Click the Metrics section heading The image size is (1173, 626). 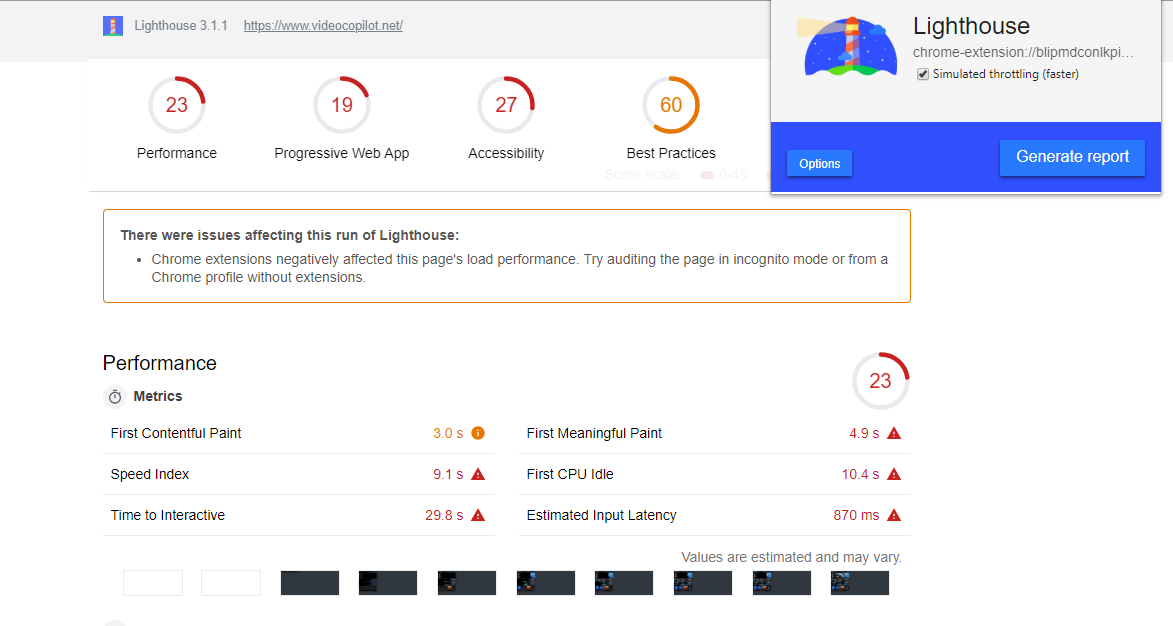point(158,396)
